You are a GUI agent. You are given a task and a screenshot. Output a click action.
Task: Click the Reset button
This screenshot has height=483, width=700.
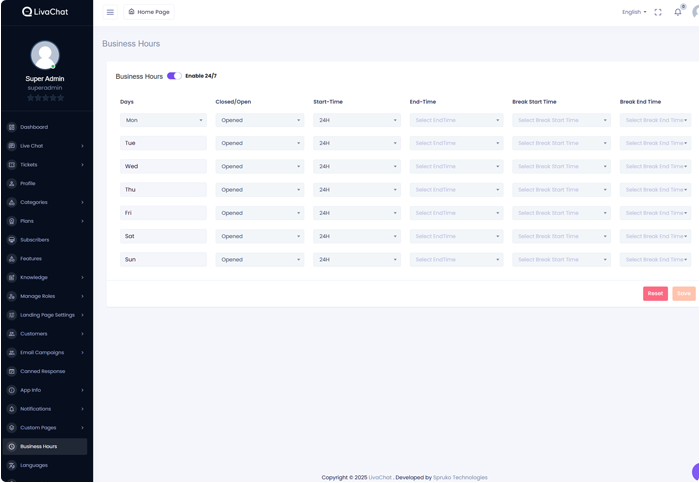[655, 293]
